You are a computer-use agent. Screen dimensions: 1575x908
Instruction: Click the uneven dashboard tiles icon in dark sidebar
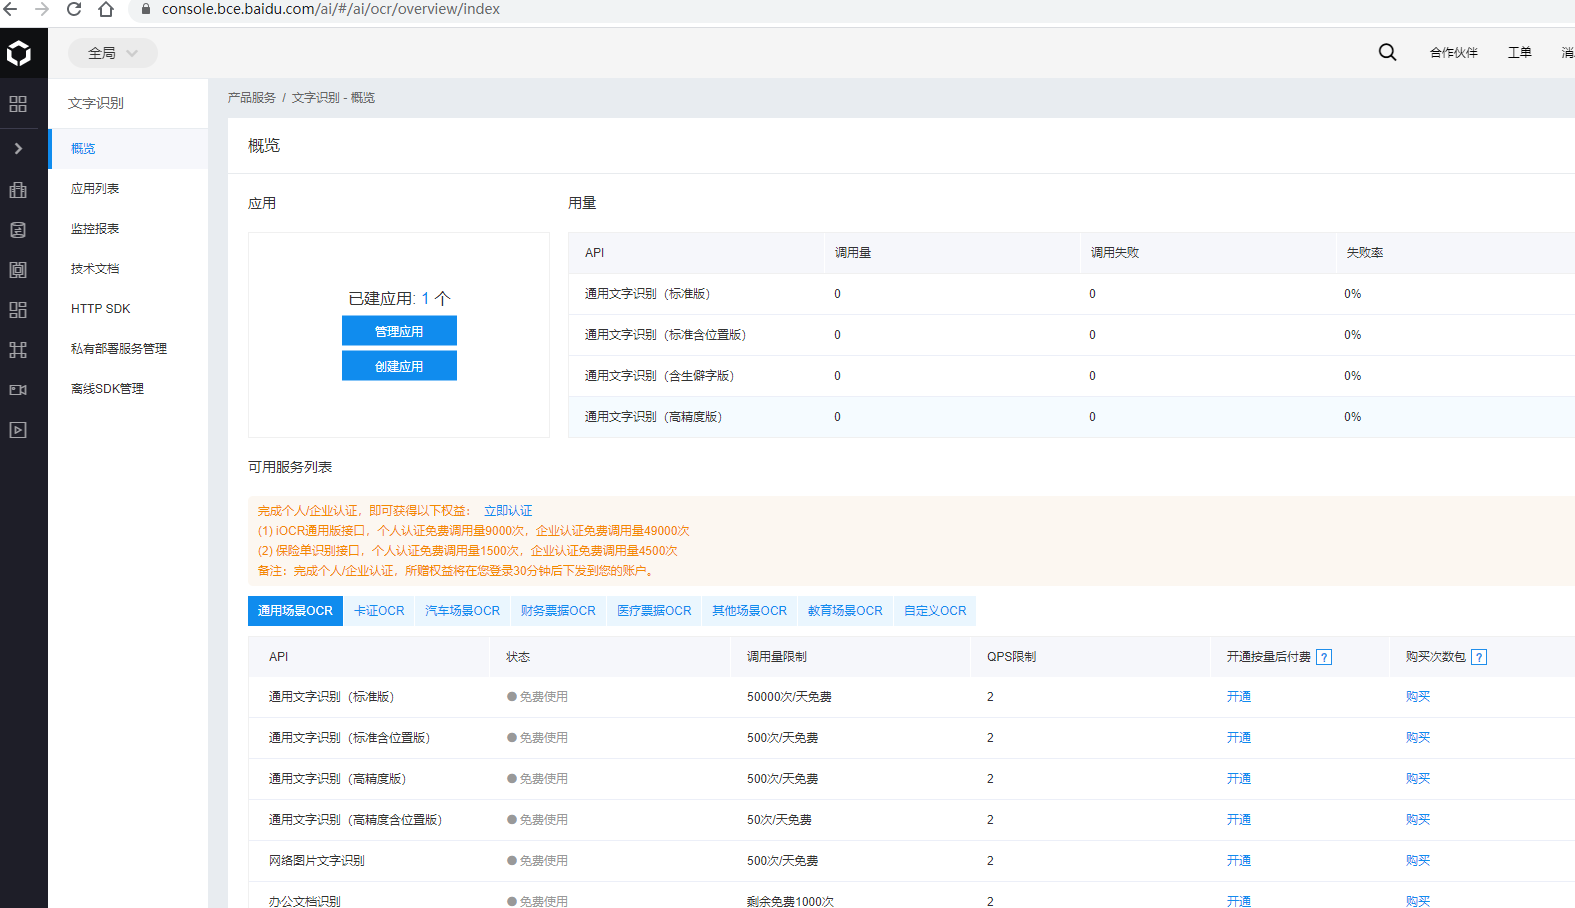[18, 310]
